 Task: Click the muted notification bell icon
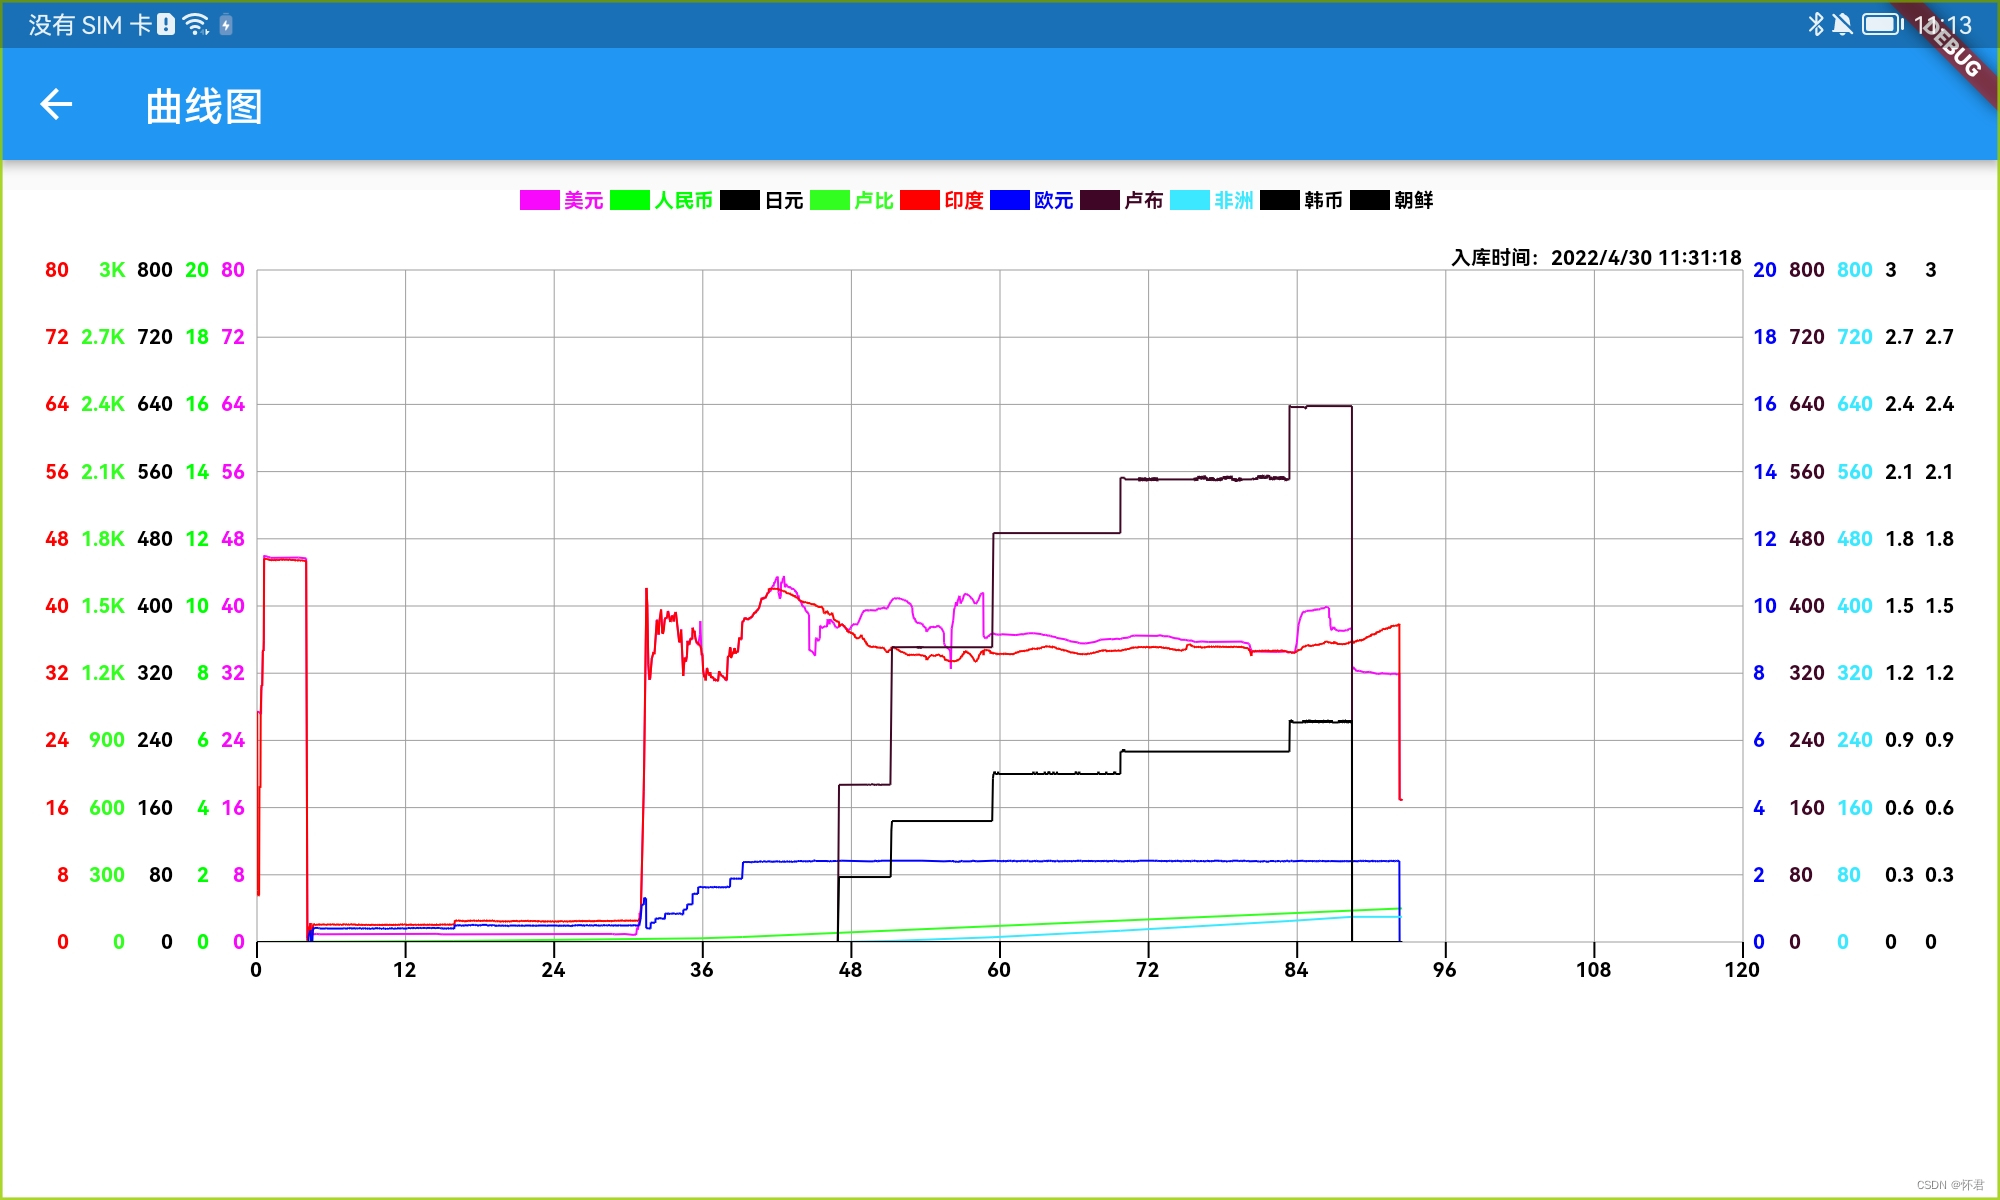[1842, 24]
